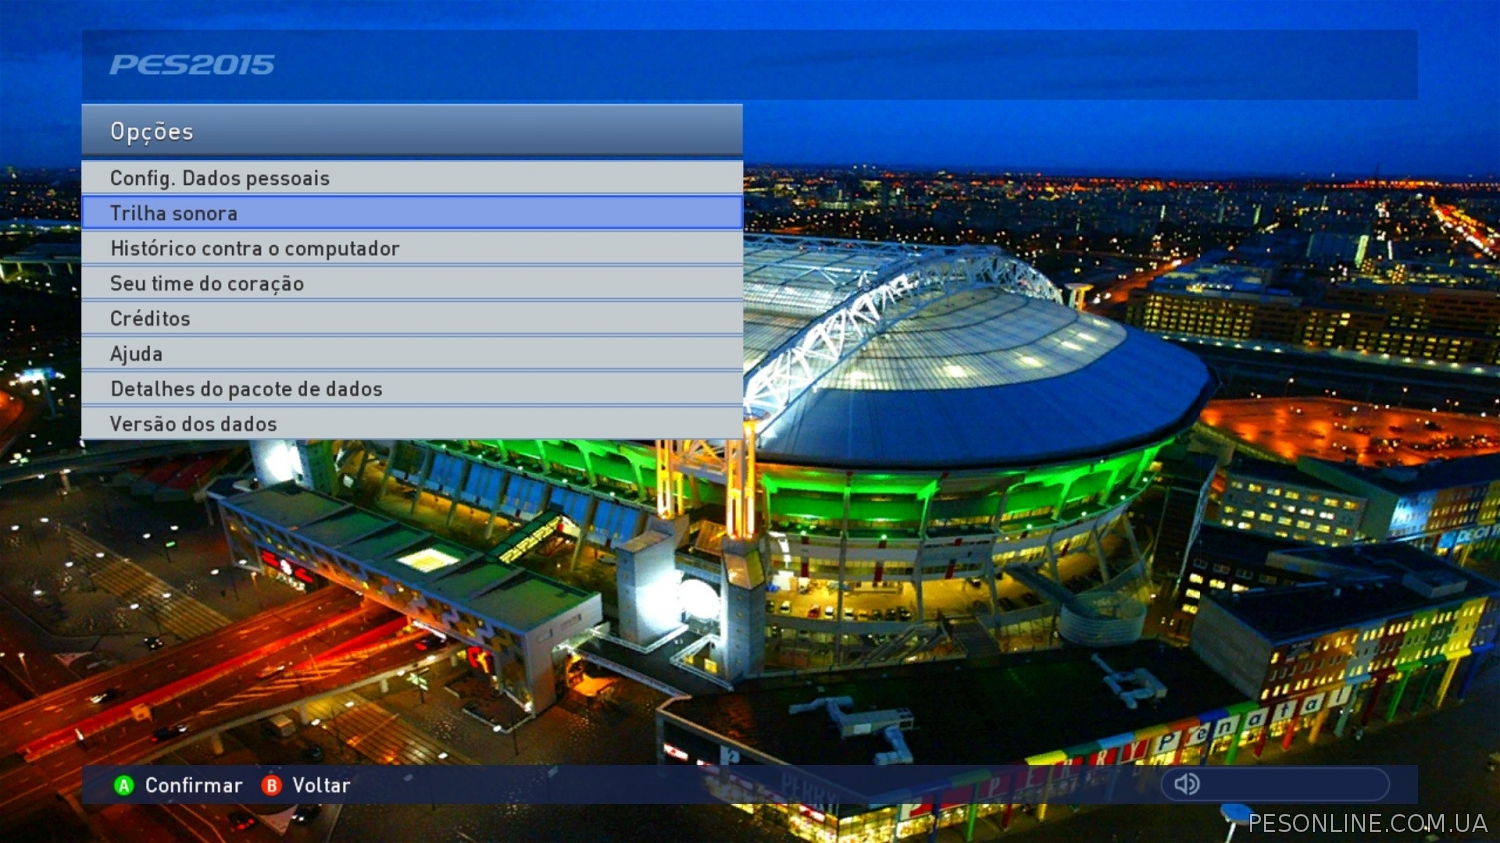Select the Trilha sonora menu entry

(412, 213)
